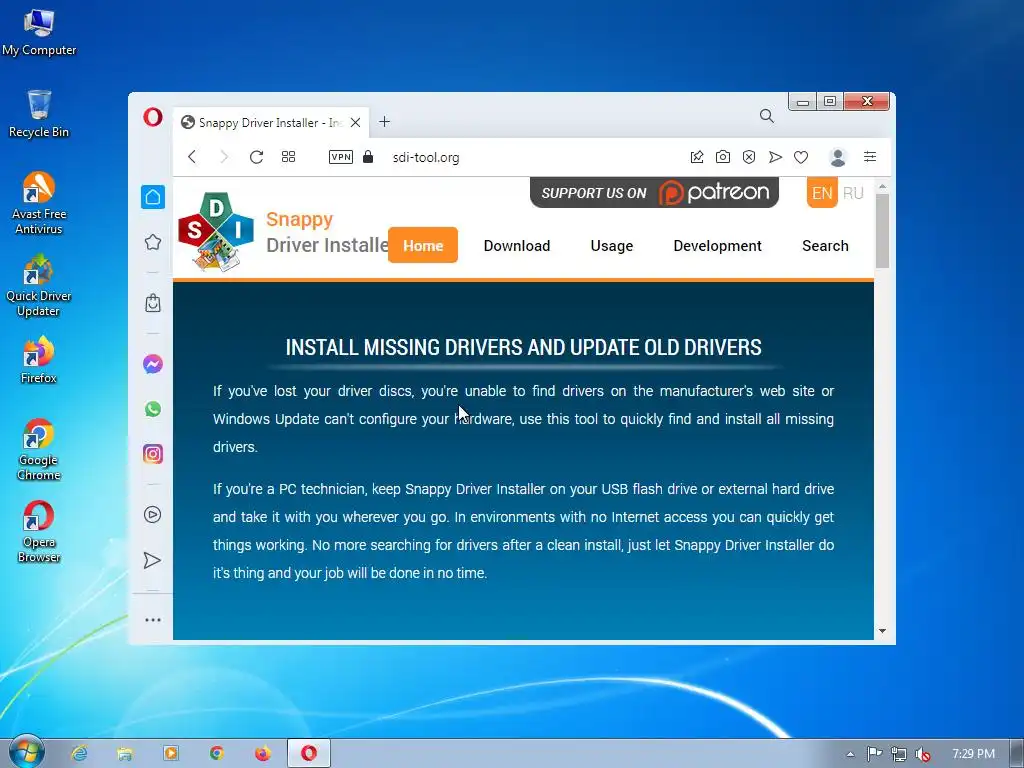Image resolution: width=1024 pixels, height=768 pixels.
Task: Open the Search navigation item
Action: click(x=825, y=246)
